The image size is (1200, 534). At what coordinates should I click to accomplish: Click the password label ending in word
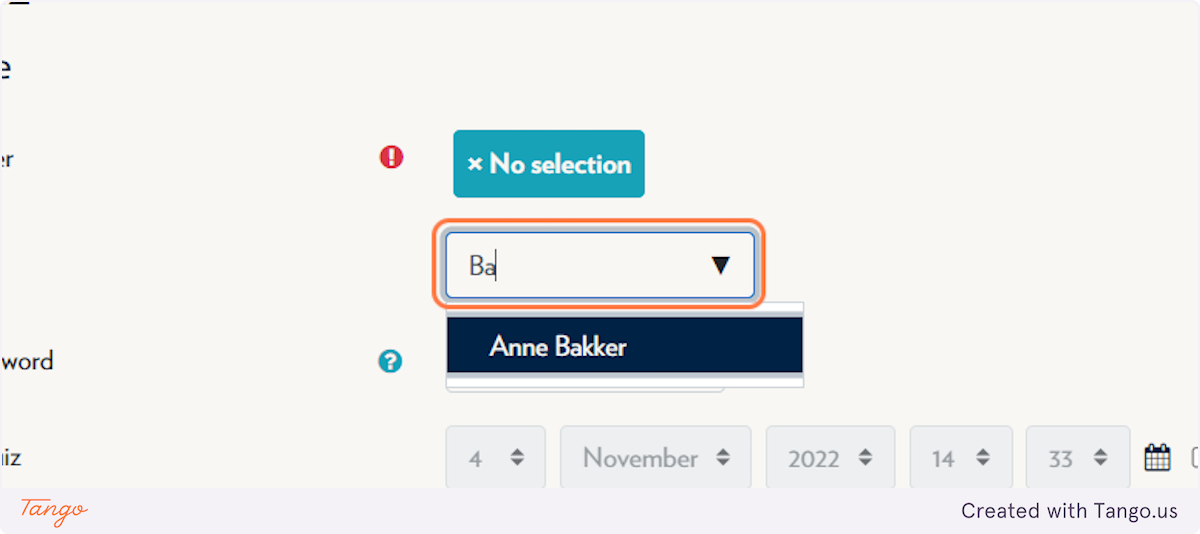coord(26,361)
